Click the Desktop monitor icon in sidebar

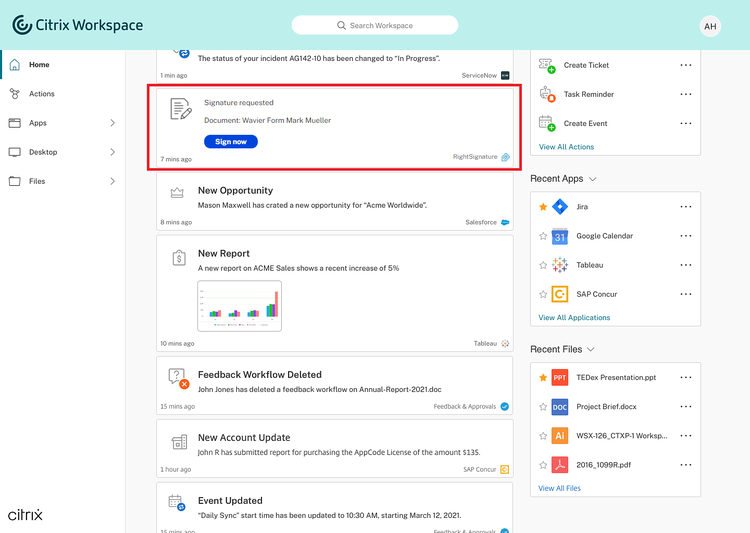pos(15,152)
